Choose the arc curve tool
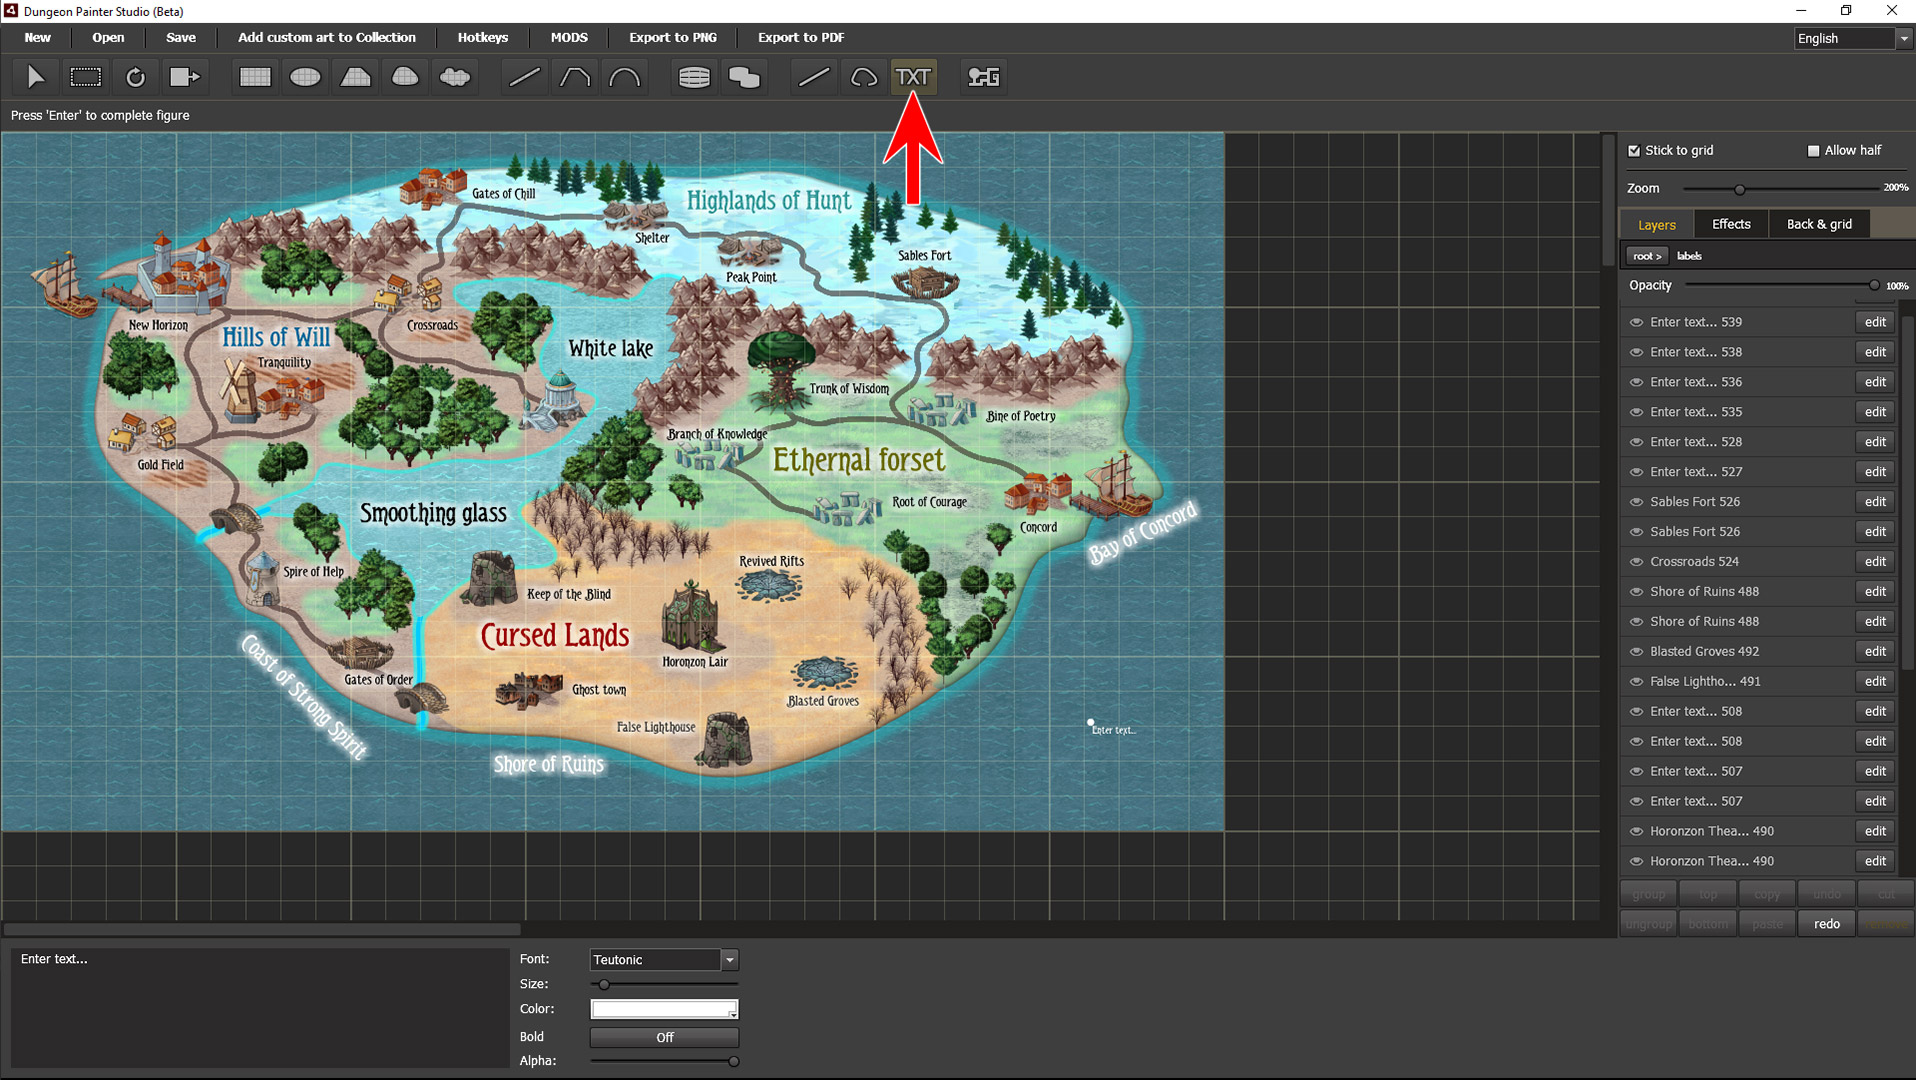This screenshot has height=1080, width=1916. click(625, 77)
